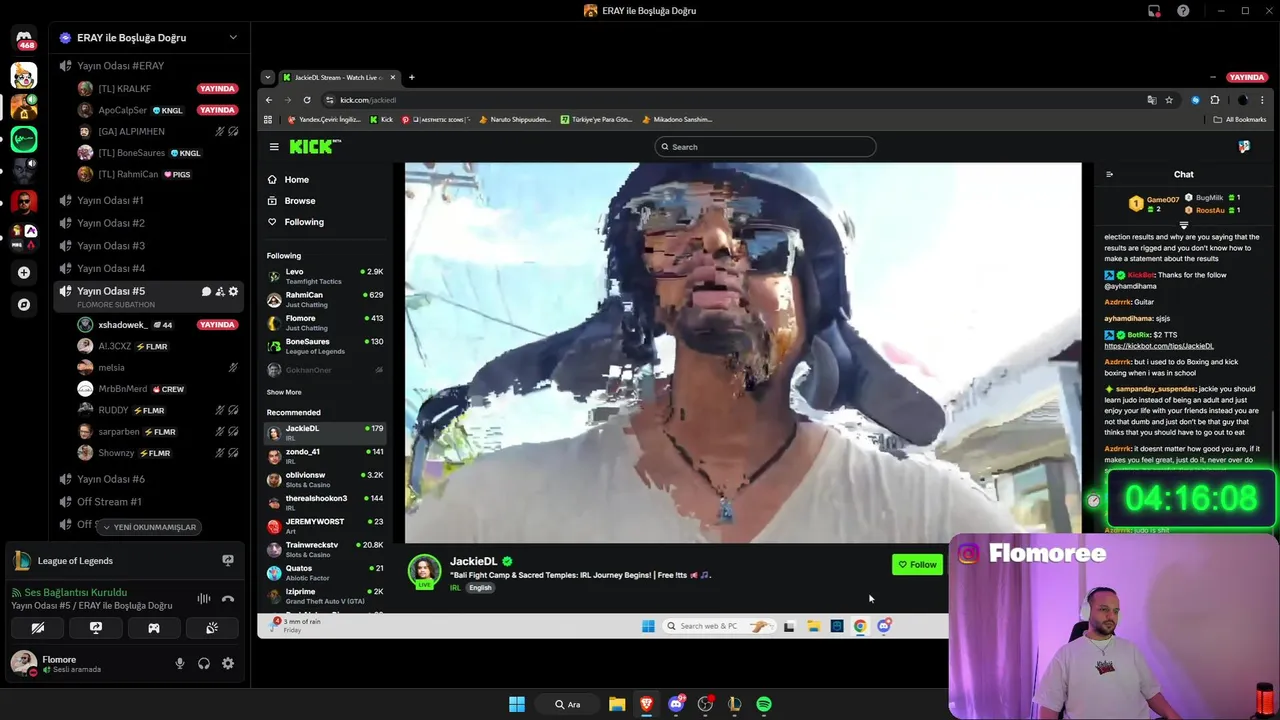
Task: Open Chrome three-dot menu
Action: [1262, 100]
